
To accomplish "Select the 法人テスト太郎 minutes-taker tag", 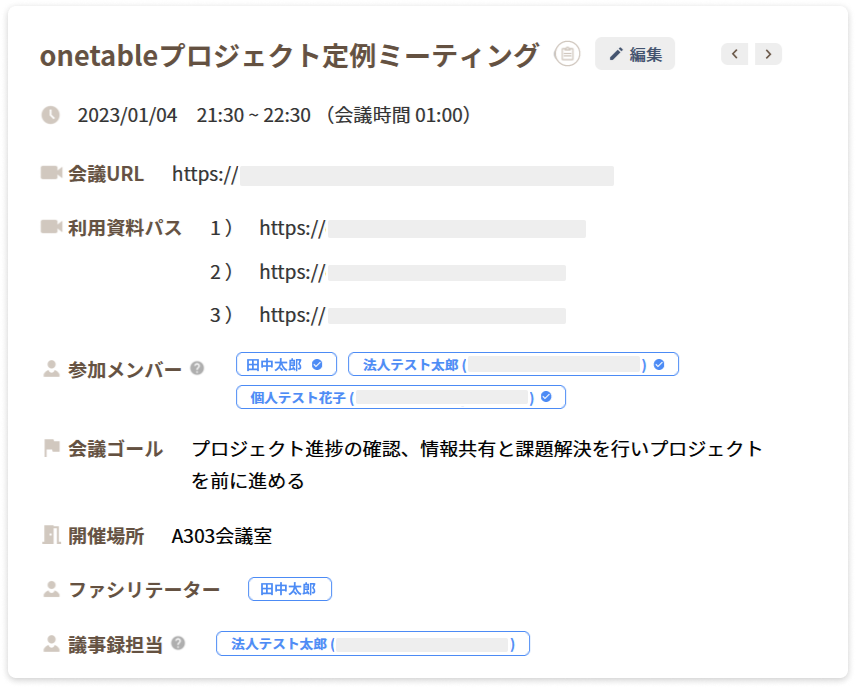I will pyautogui.click(x=372, y=644).
